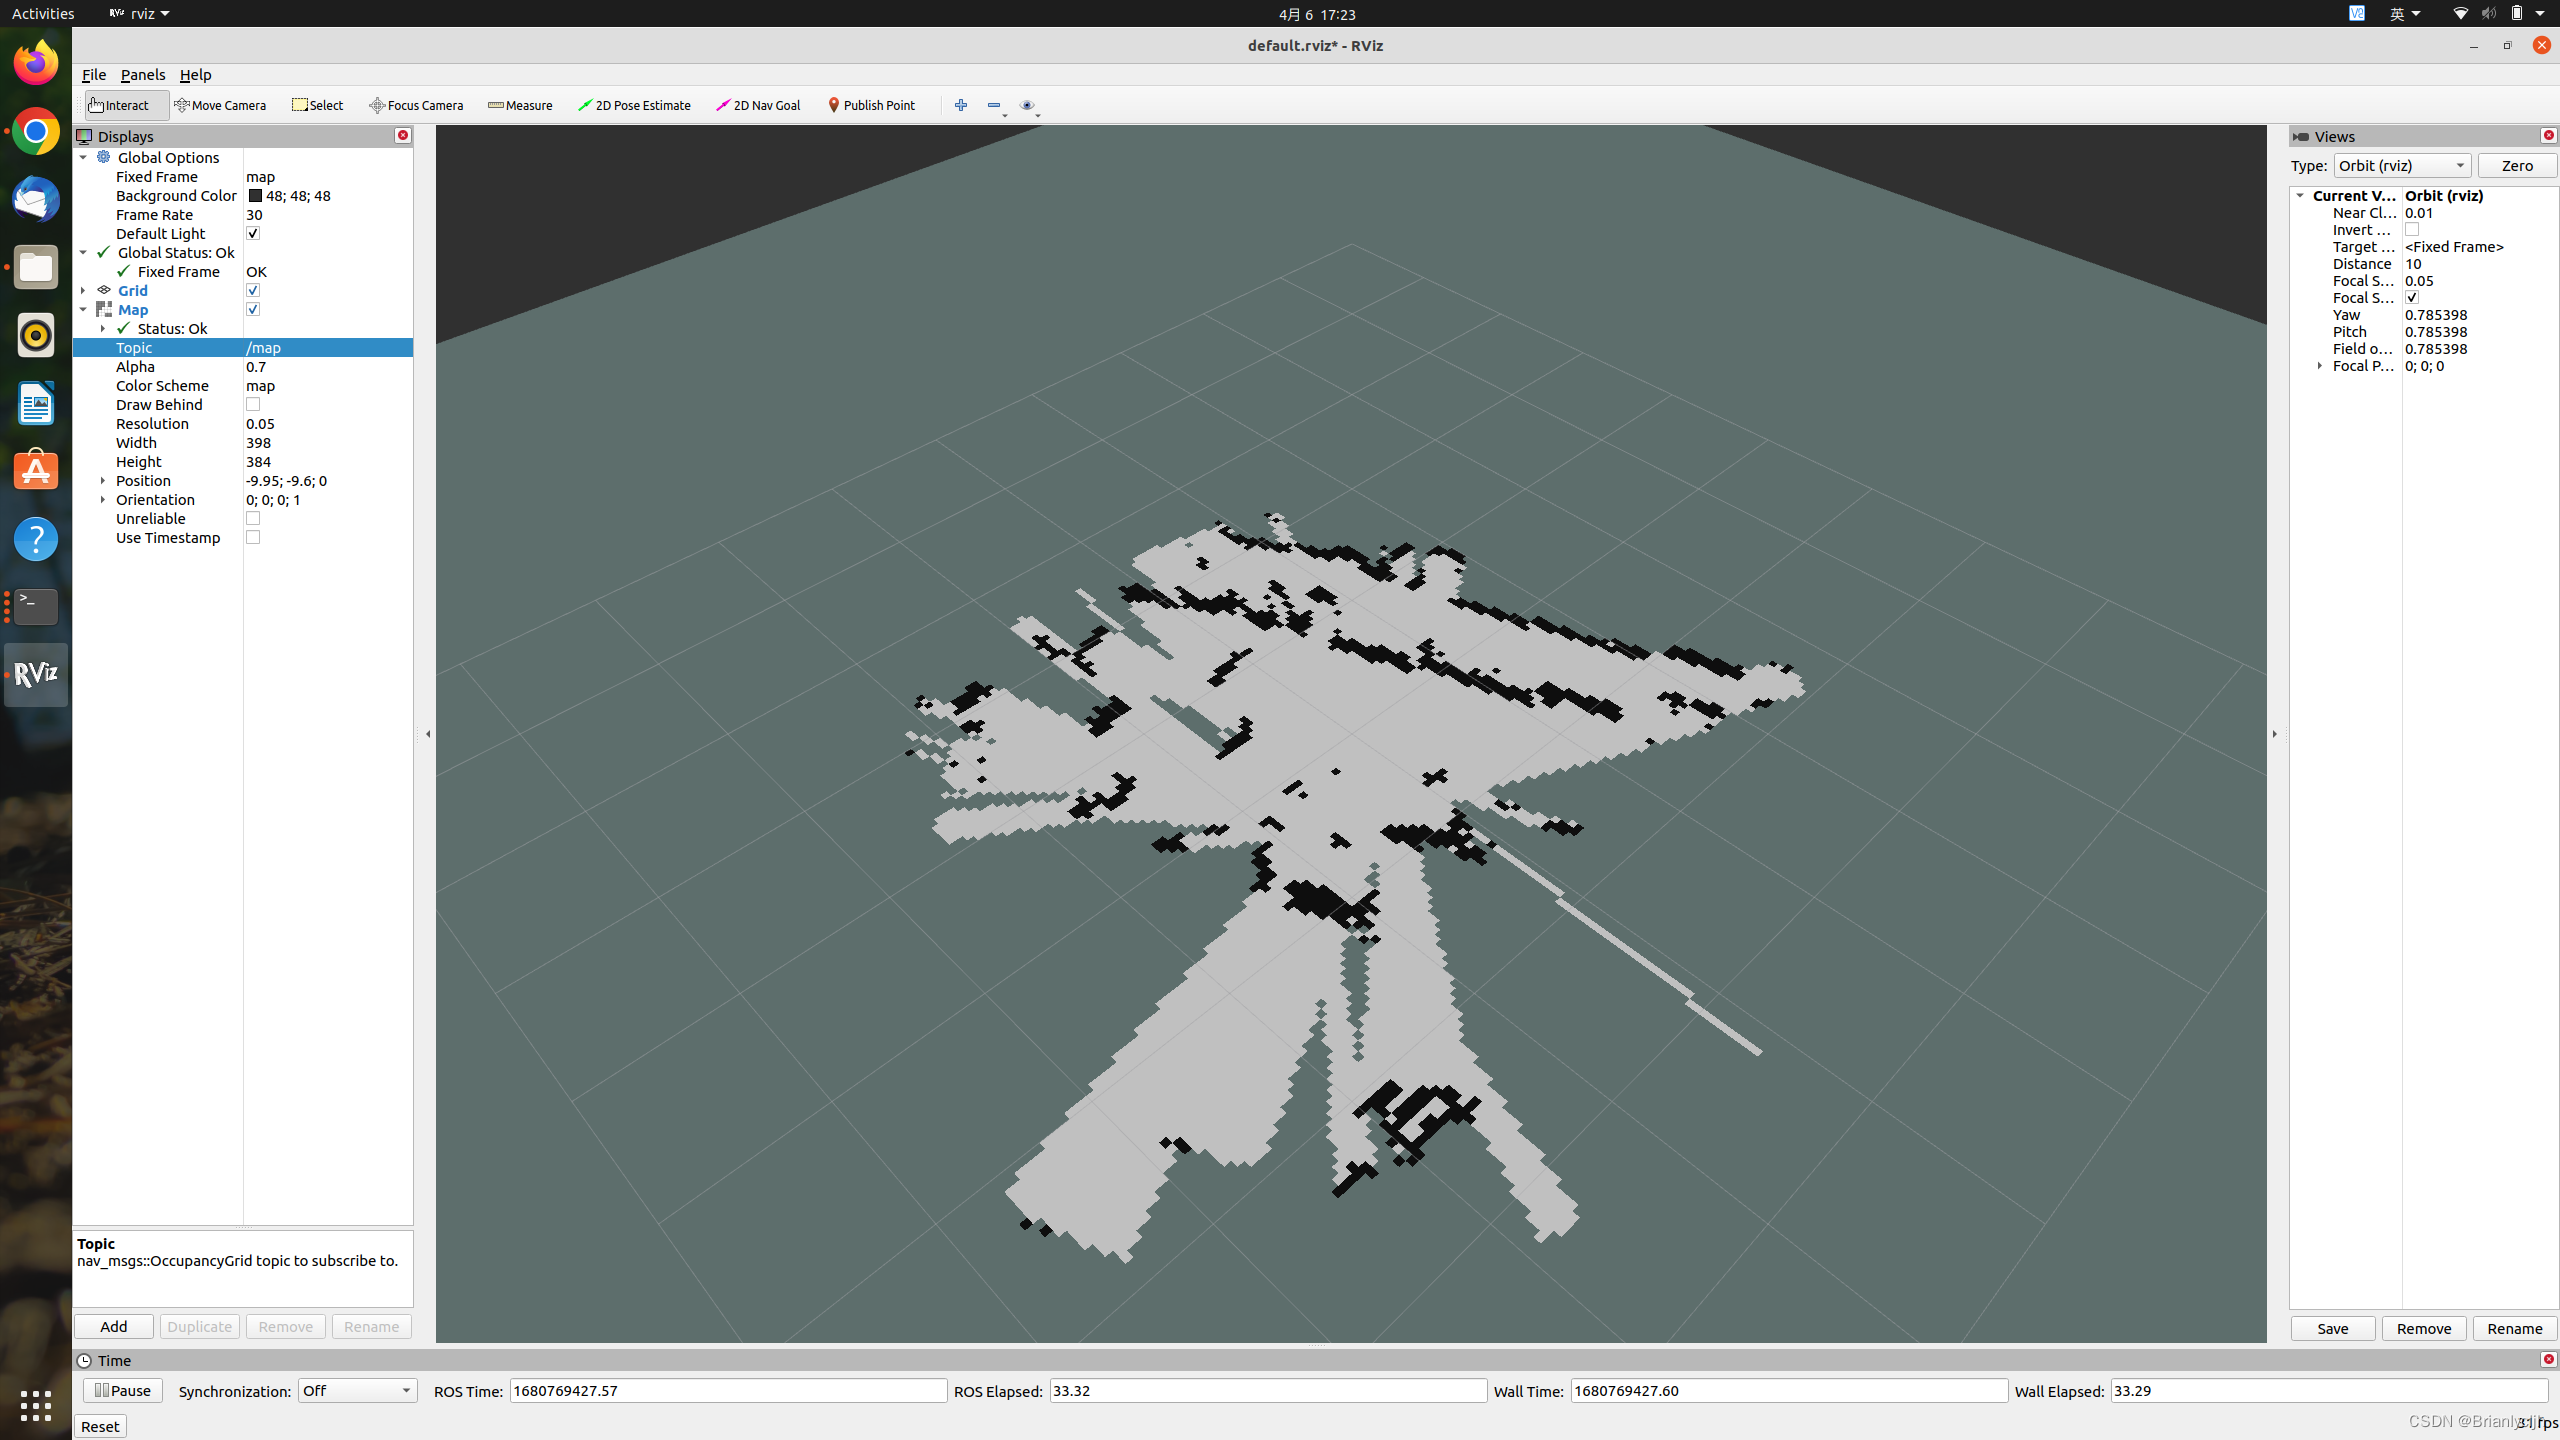
Task: Activate the Focus Camera tool
Action: click(416, 105)
